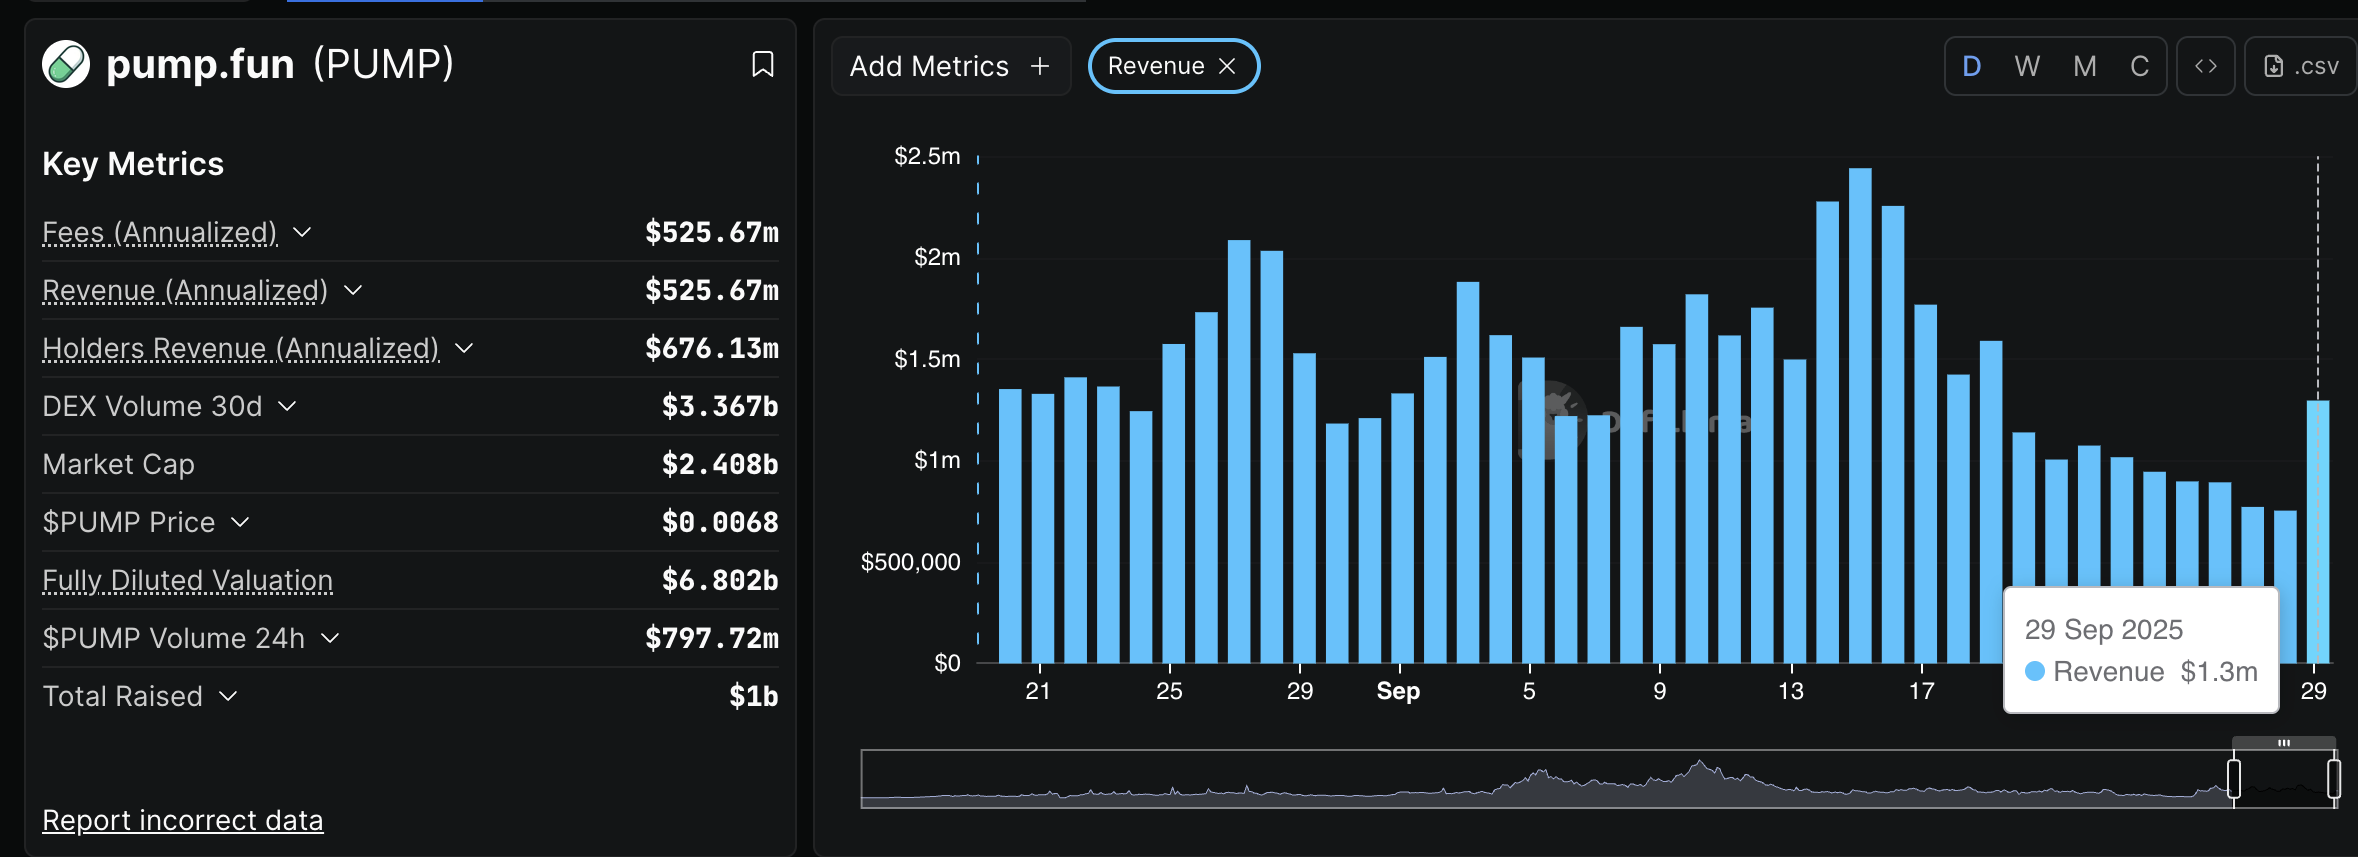Click the plus icon beside Add Metrics
The image size is (2358, 857).
[x=1040, y=66]
